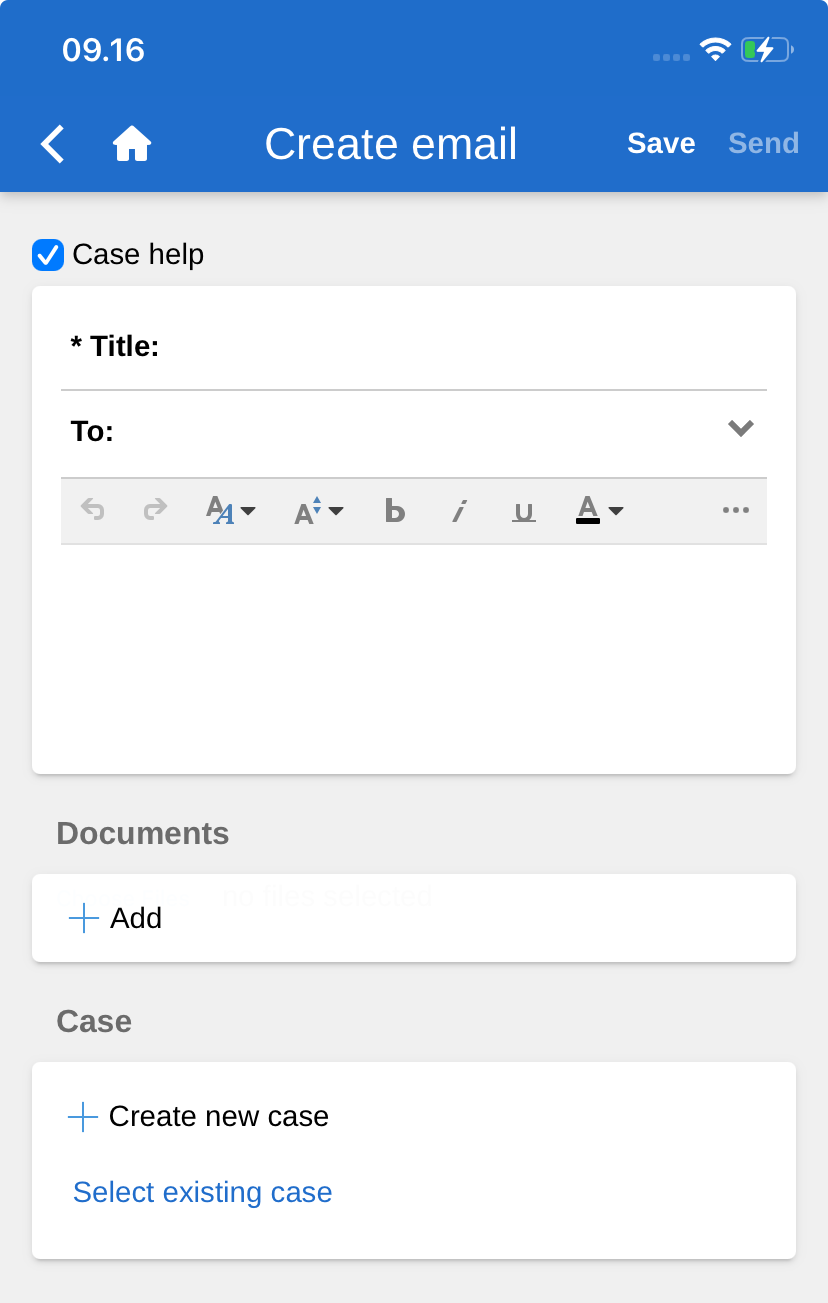
Task: Go to home screen via house icon
Action: (x=131, y=144)
